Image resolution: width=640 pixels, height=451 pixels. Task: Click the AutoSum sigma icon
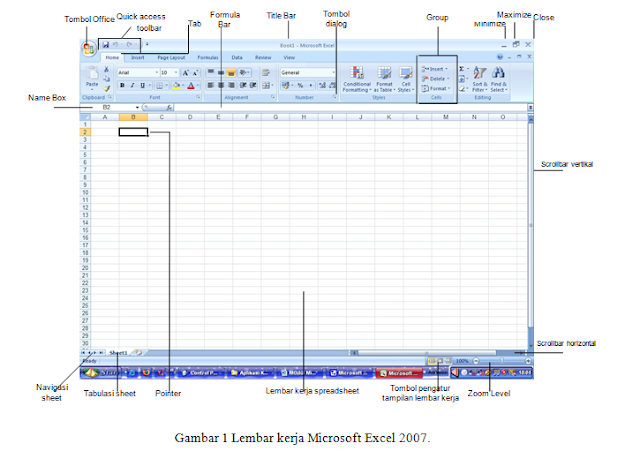[x=464, y=69]
